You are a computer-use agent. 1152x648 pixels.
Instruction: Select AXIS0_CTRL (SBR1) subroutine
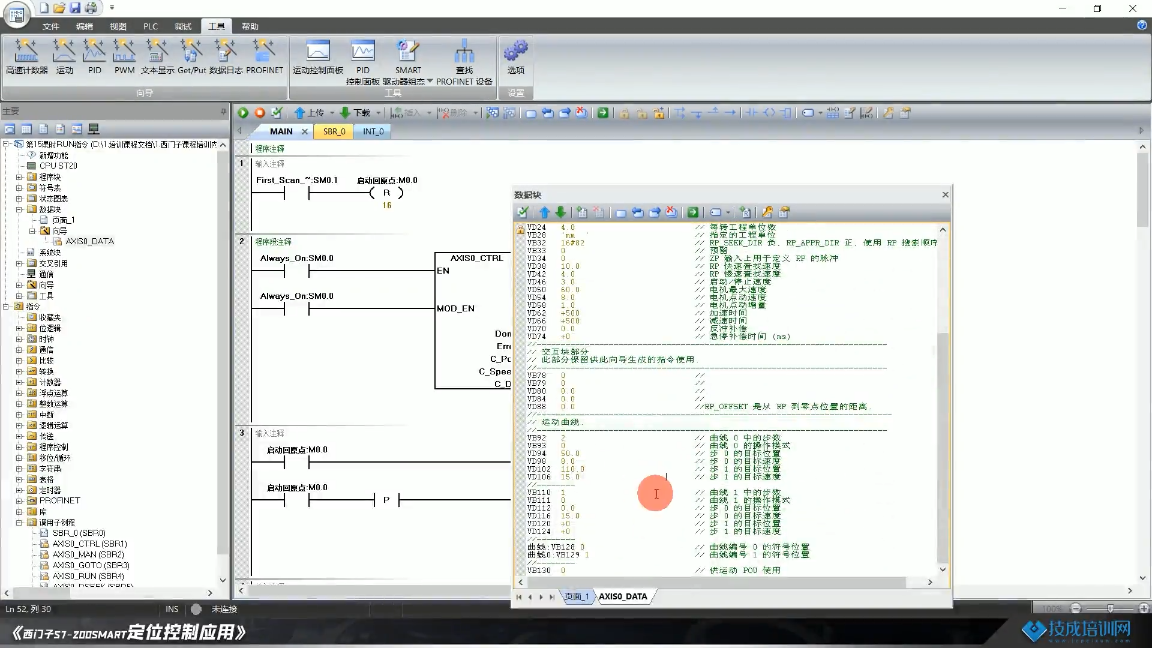point(90,544)
